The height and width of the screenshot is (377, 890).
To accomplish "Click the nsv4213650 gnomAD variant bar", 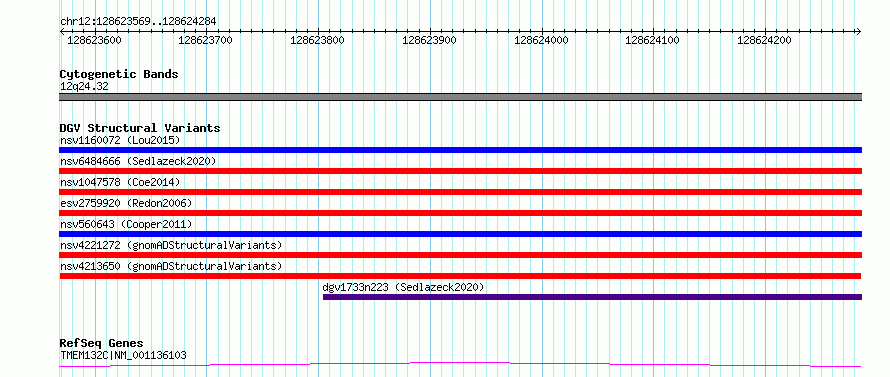I will 460,276.
